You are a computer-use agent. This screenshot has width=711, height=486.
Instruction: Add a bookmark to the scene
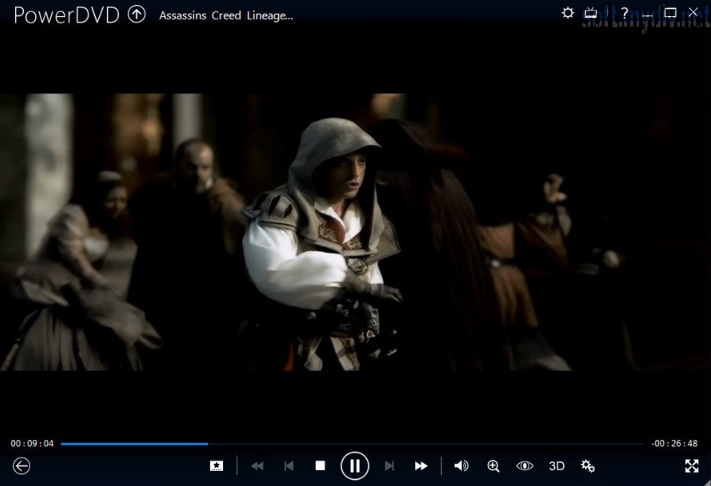(x=216, y=466)
